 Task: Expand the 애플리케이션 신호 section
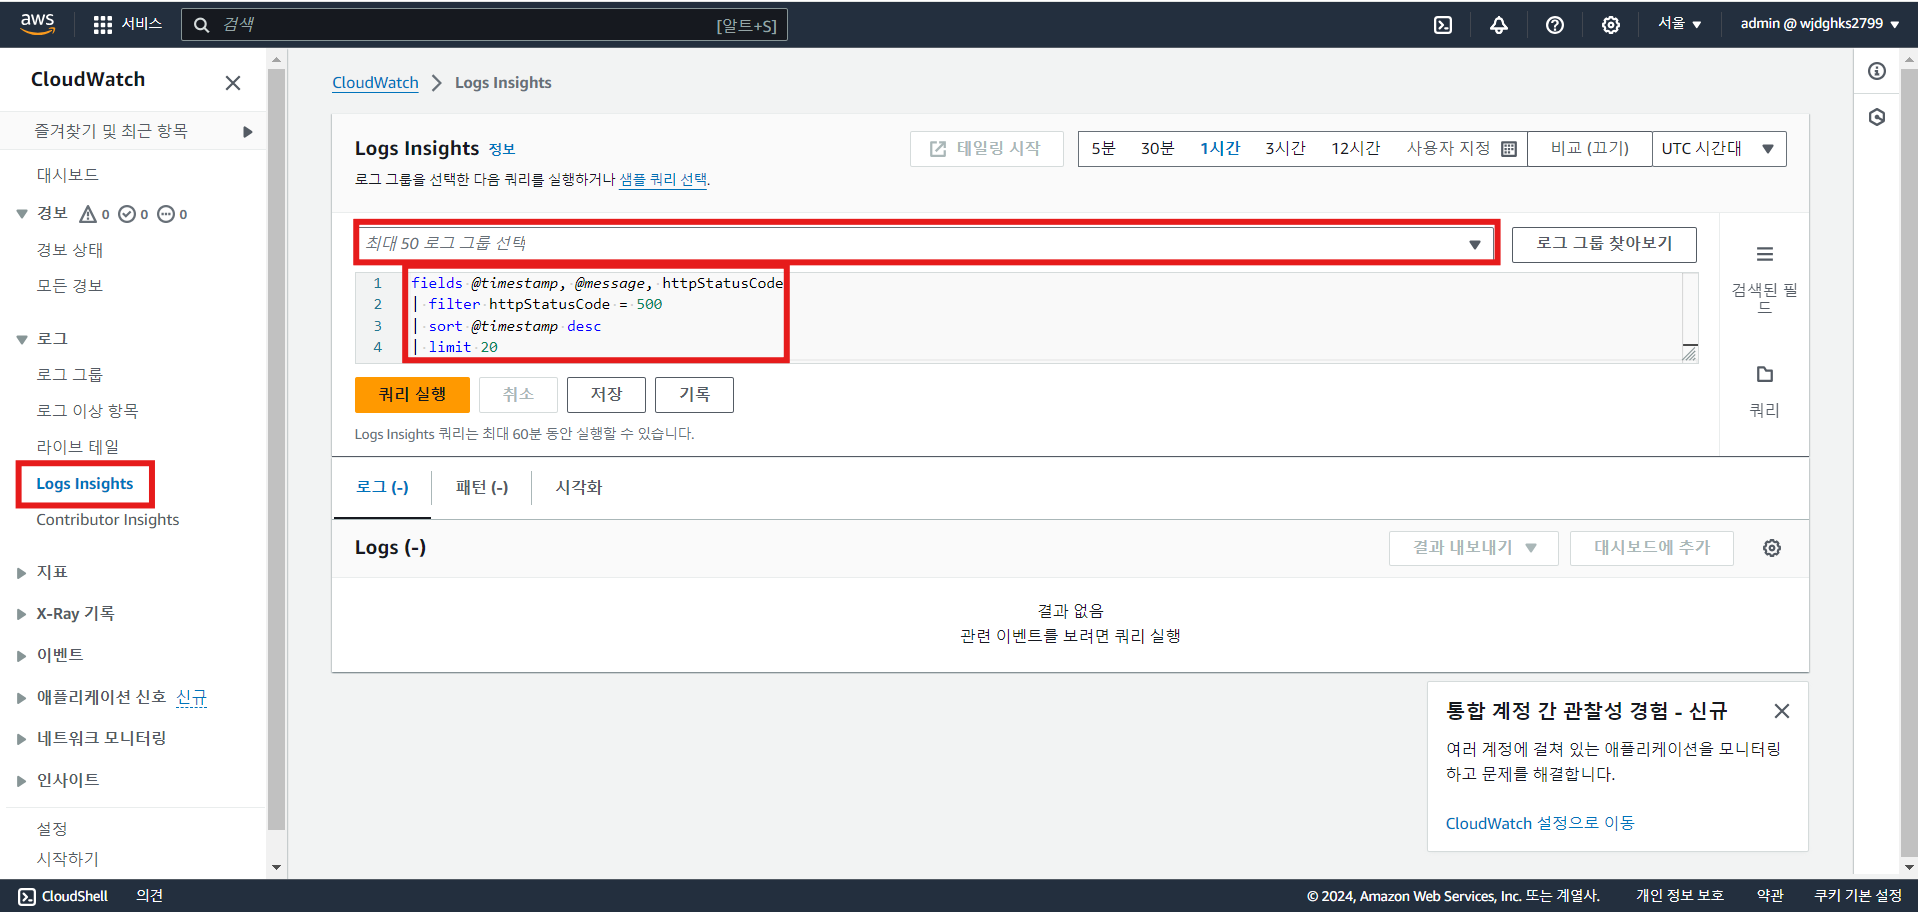pyautogui.click(x=22, y=698)
